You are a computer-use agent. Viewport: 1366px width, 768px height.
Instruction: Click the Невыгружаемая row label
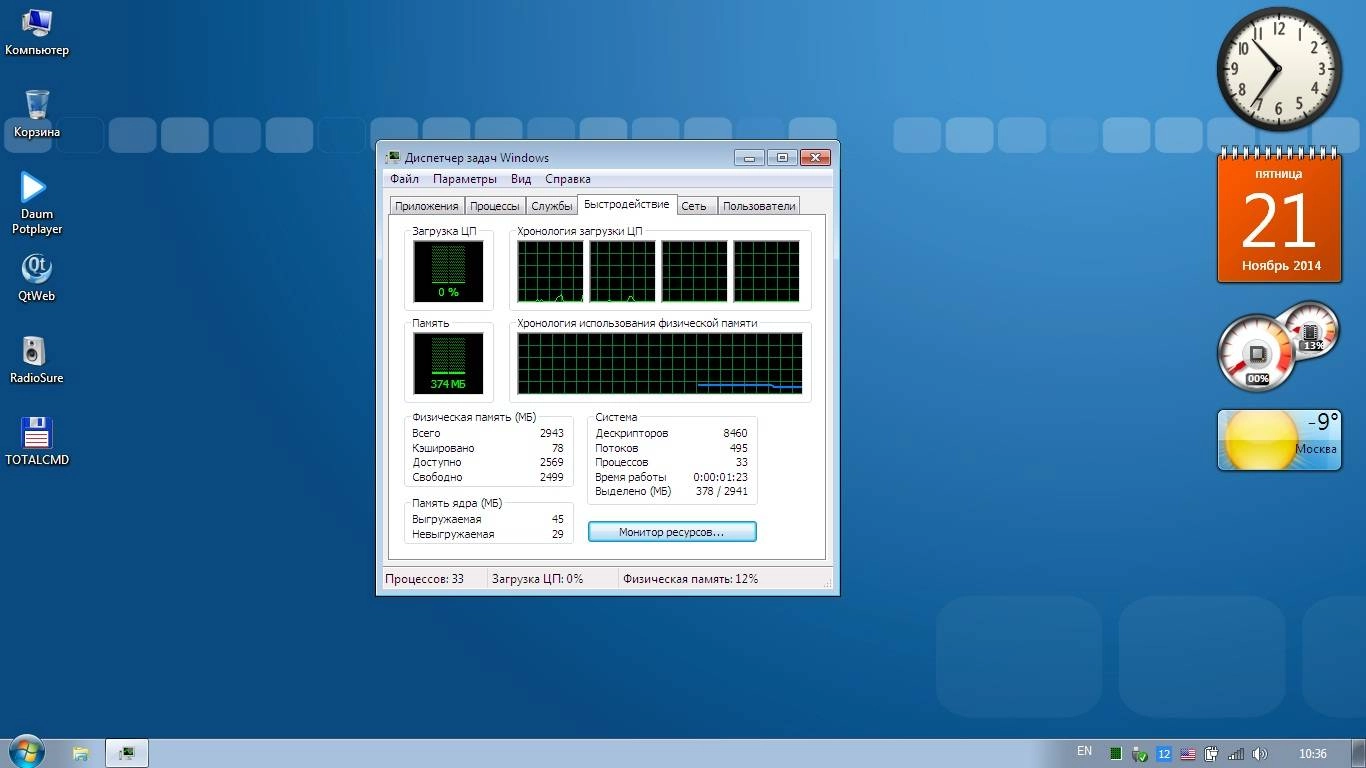(453, 534)
